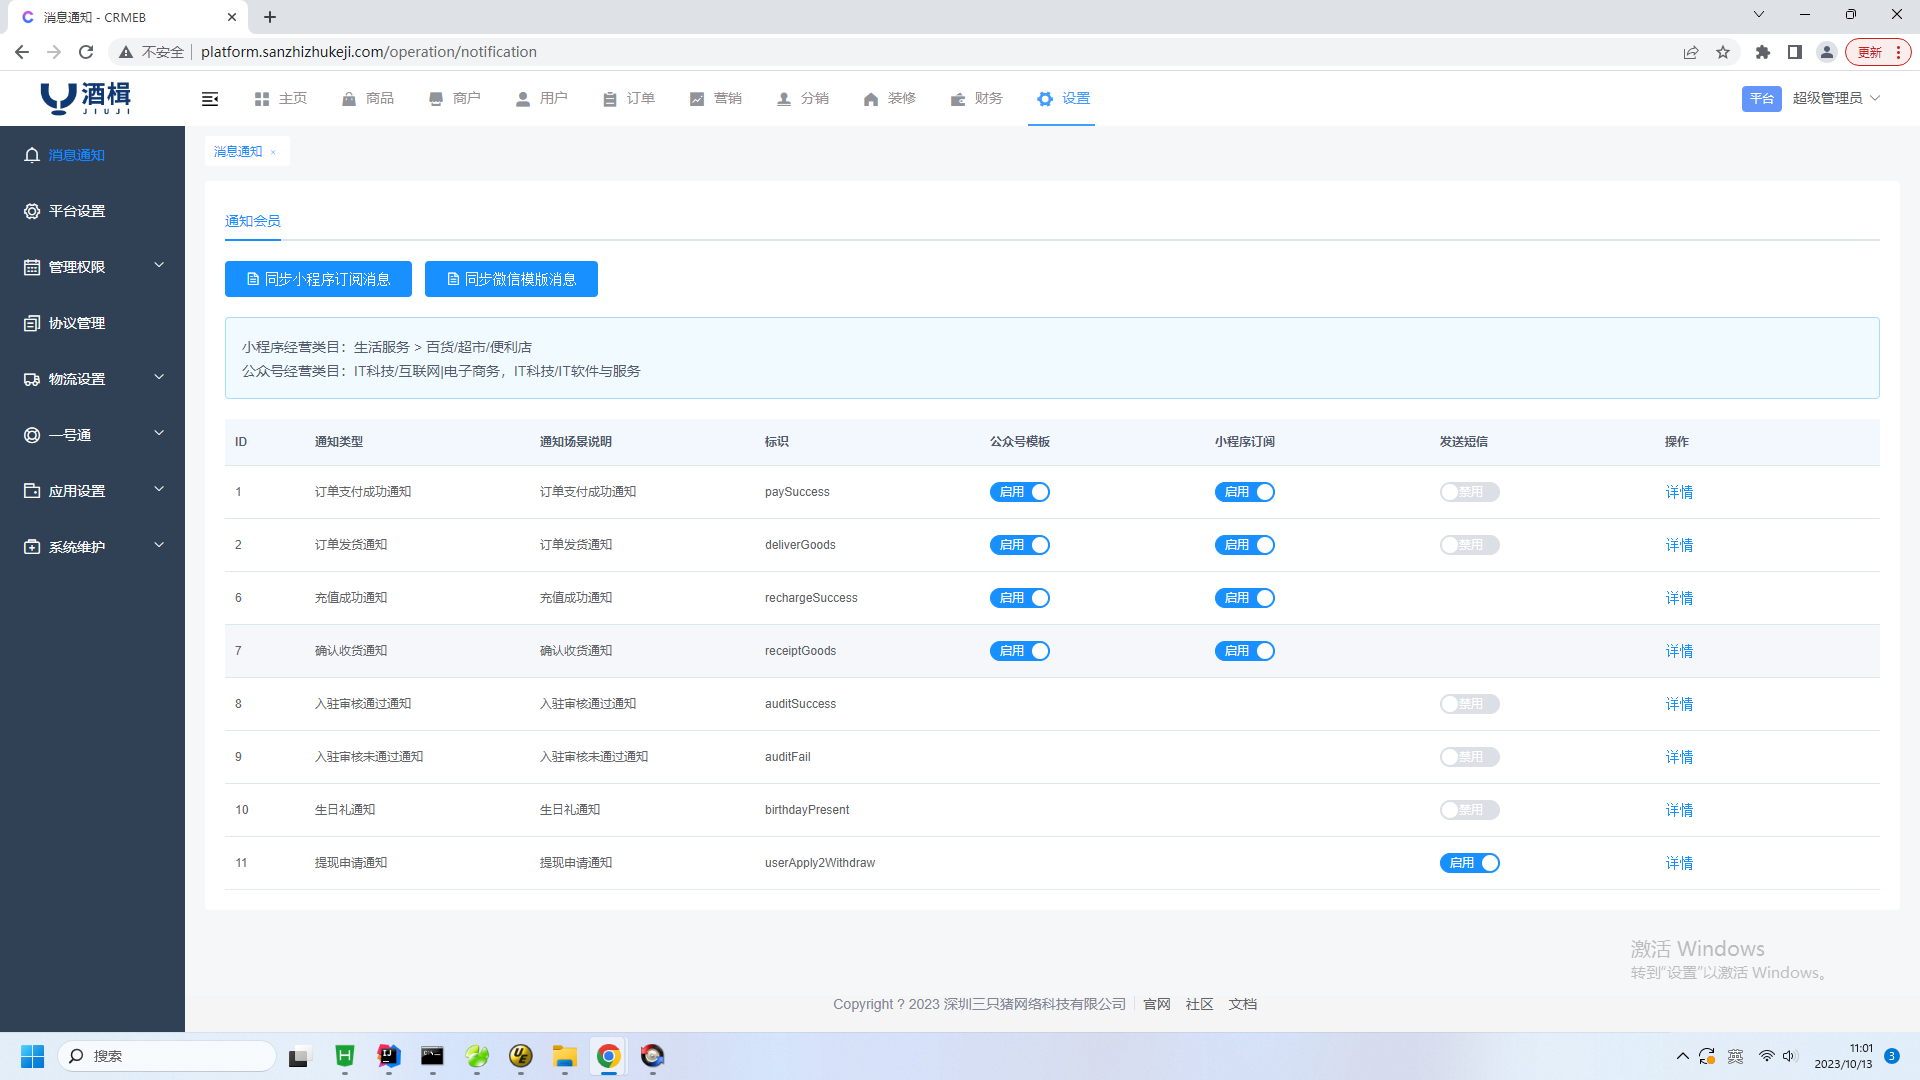Click the 营销 chart icon
Image resolution: width=1920 pixels, height=1080 pixels.
(x=697, y=98)
